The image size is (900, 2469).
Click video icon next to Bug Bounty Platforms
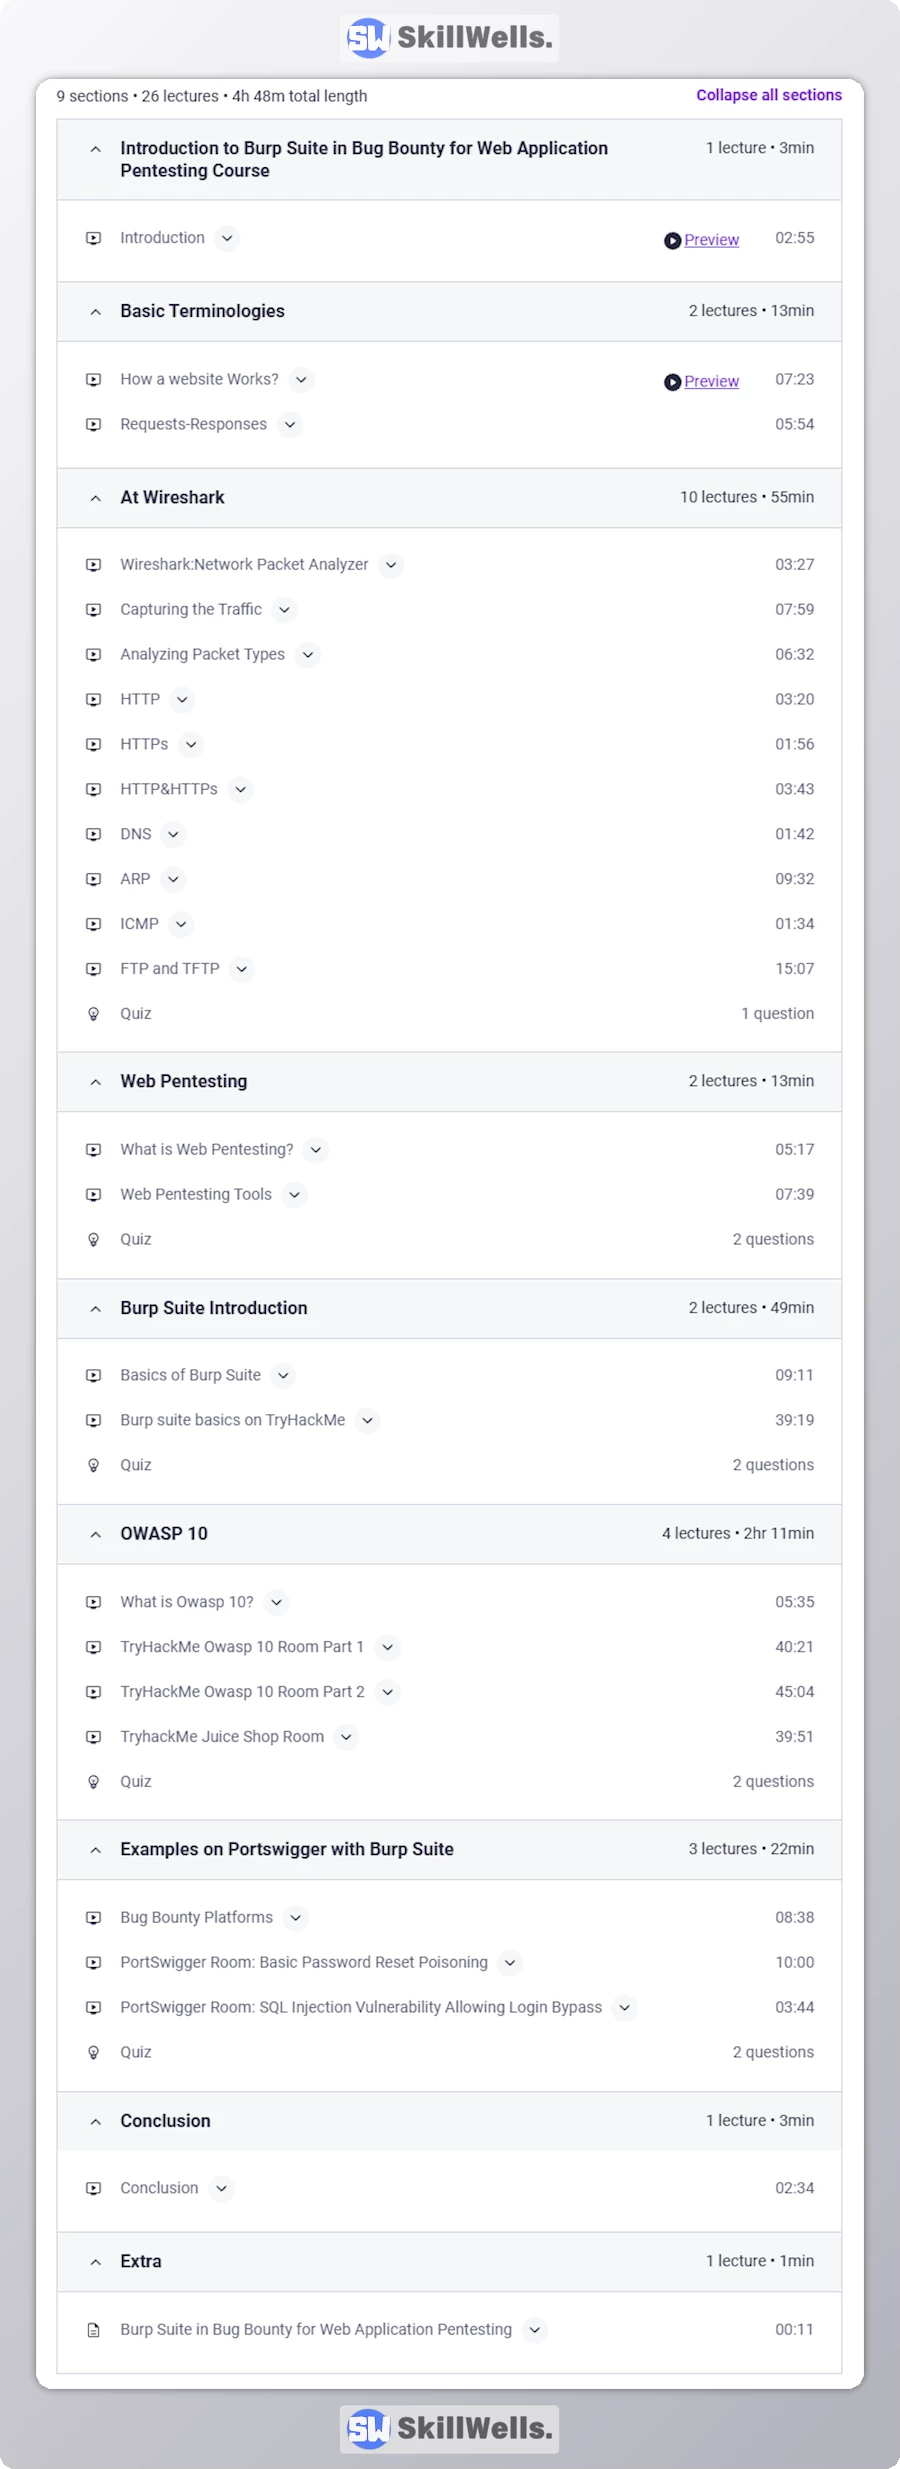[x=94, y=1918]
